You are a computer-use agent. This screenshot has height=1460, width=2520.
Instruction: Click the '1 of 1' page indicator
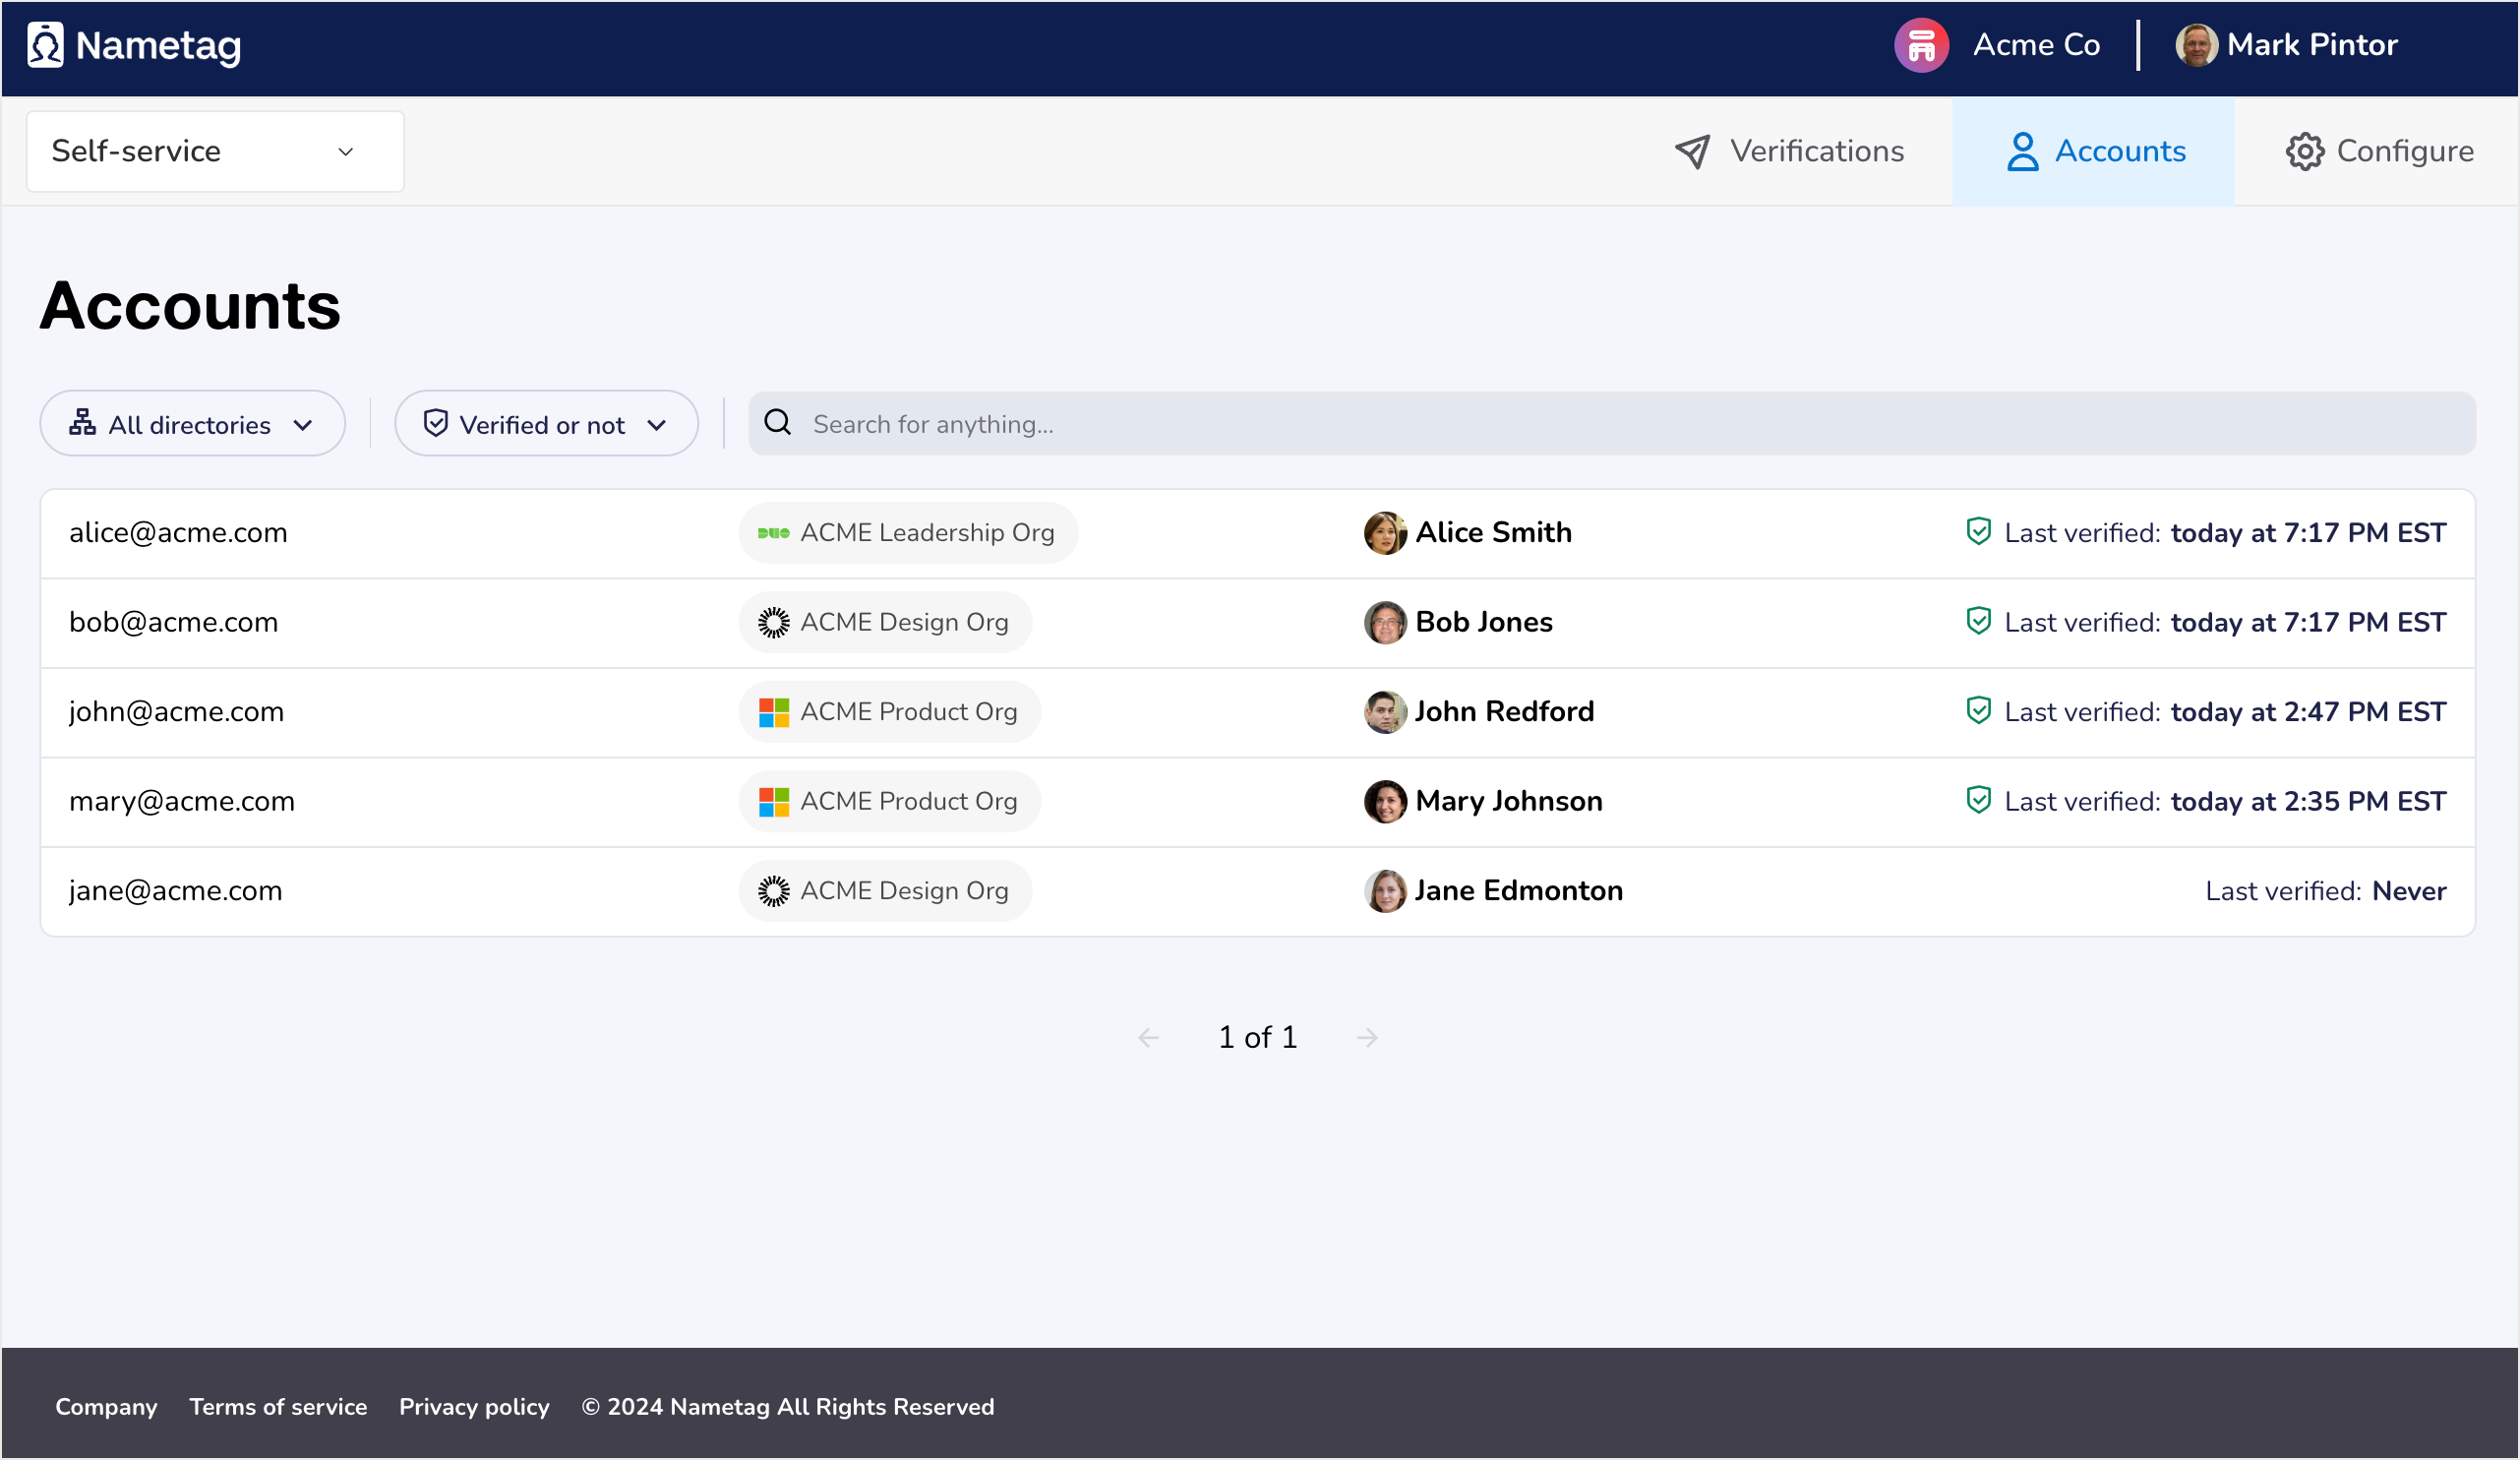(x=1257, y=1038)
